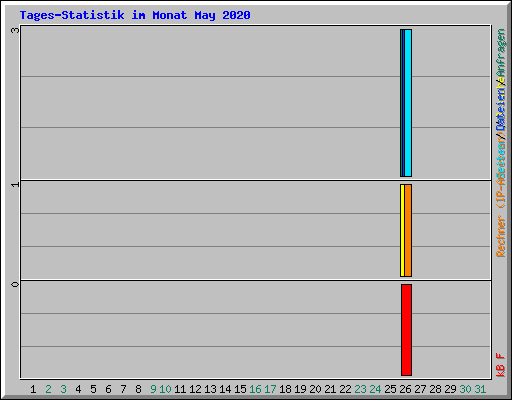
Task: Click day 20 on the x-axis
Action: (x=315, y=389)
